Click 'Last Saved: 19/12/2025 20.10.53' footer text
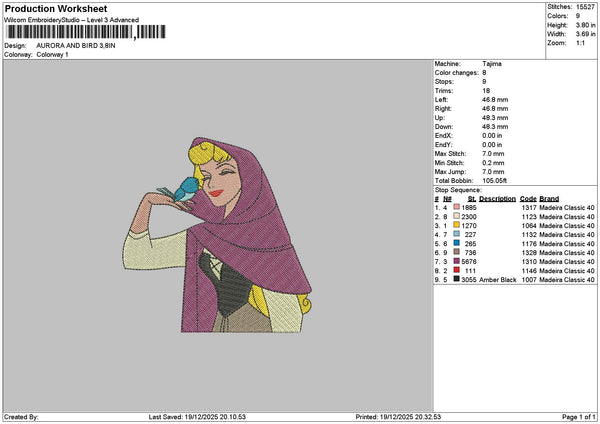This screenshot has width=600, height=424. [197, 417]
